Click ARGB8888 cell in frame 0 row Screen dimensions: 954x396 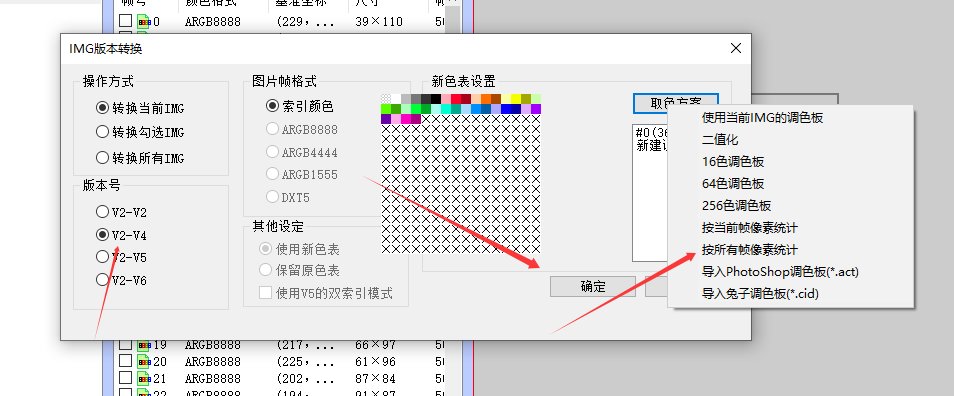tap(212, 22)
